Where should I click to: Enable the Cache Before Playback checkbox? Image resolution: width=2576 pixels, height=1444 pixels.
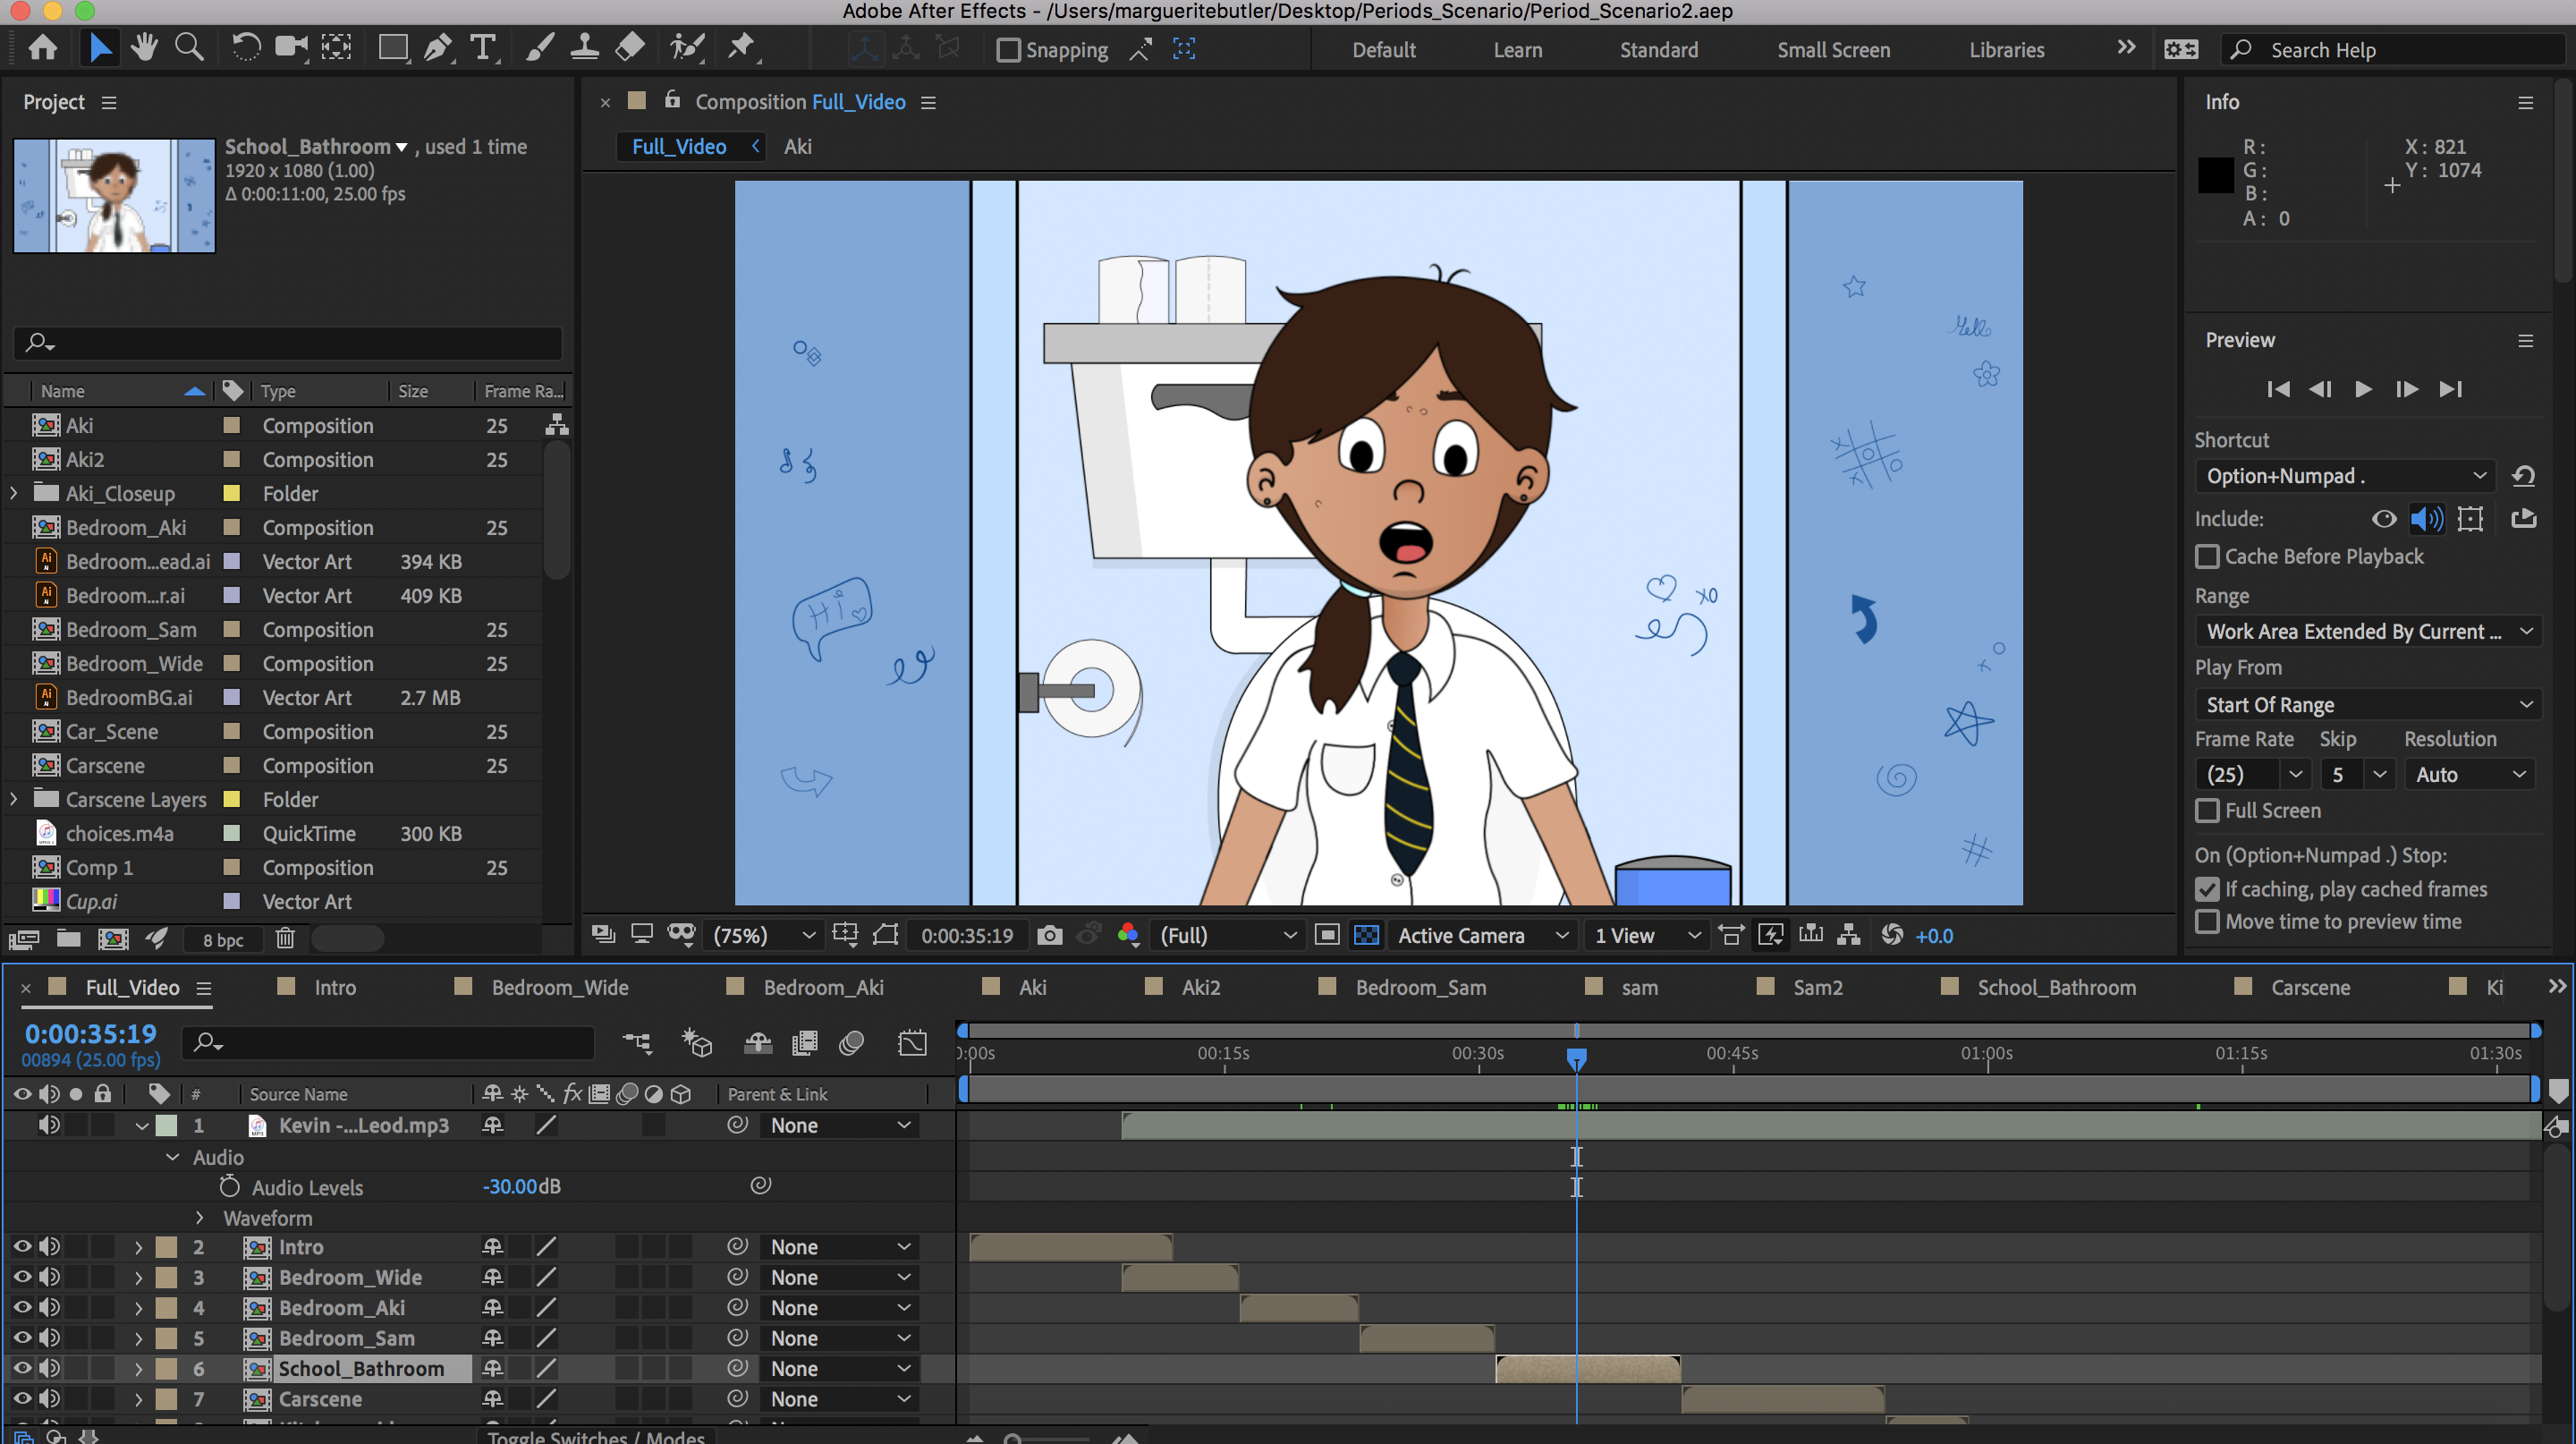point(2209,557)
